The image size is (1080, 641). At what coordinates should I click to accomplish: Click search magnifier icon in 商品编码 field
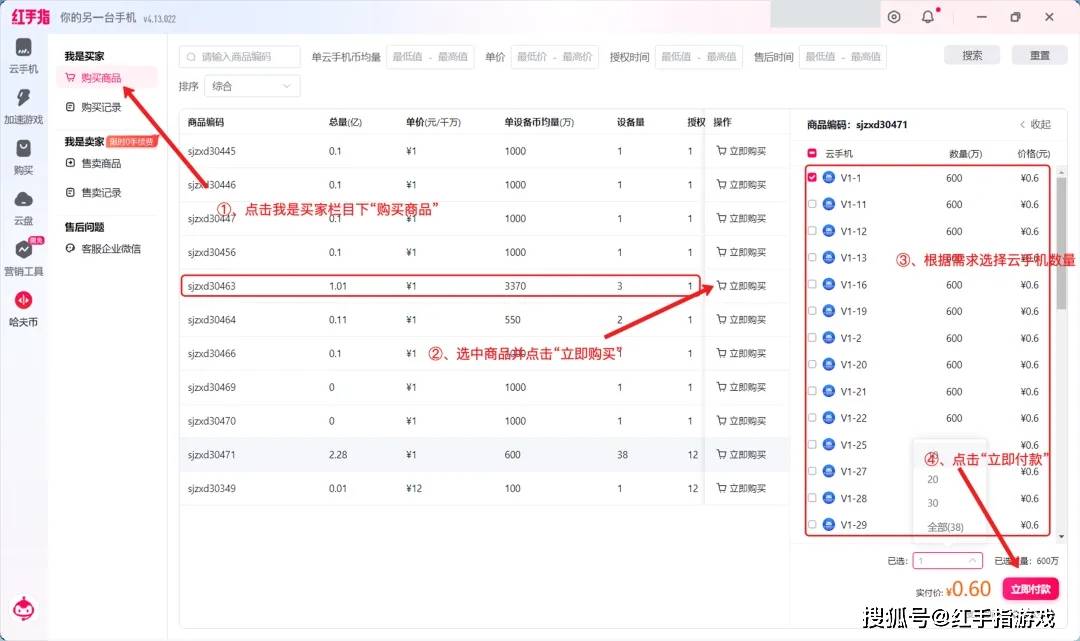(191, 56)
